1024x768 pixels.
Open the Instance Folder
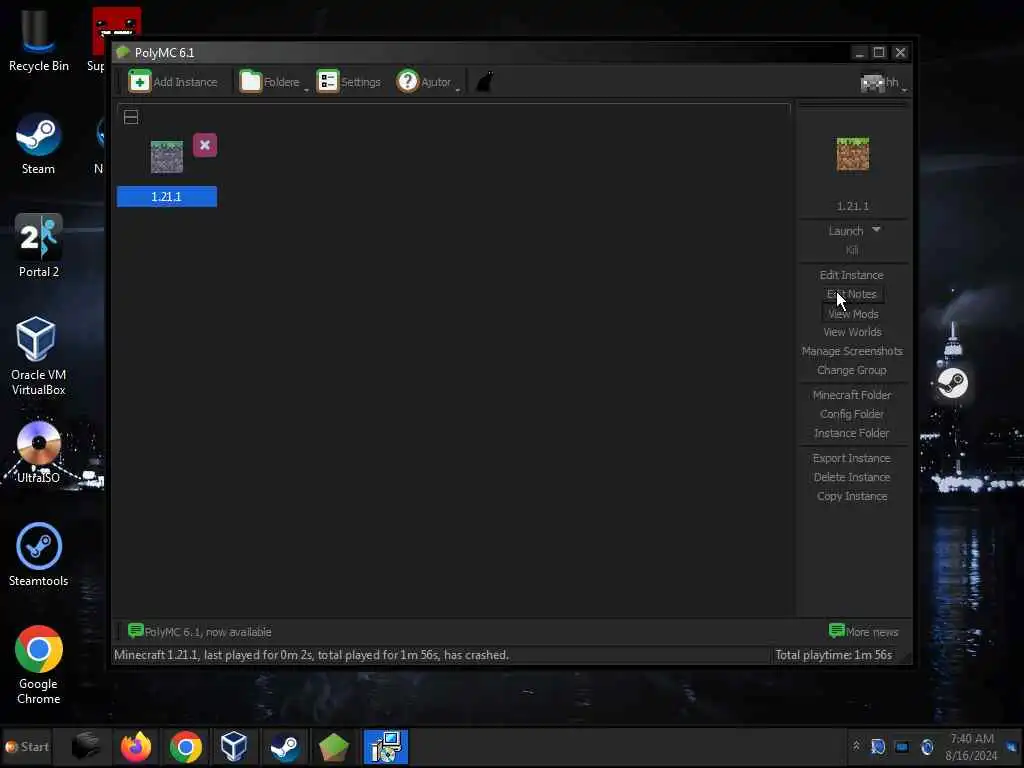[x=852, y=432]
